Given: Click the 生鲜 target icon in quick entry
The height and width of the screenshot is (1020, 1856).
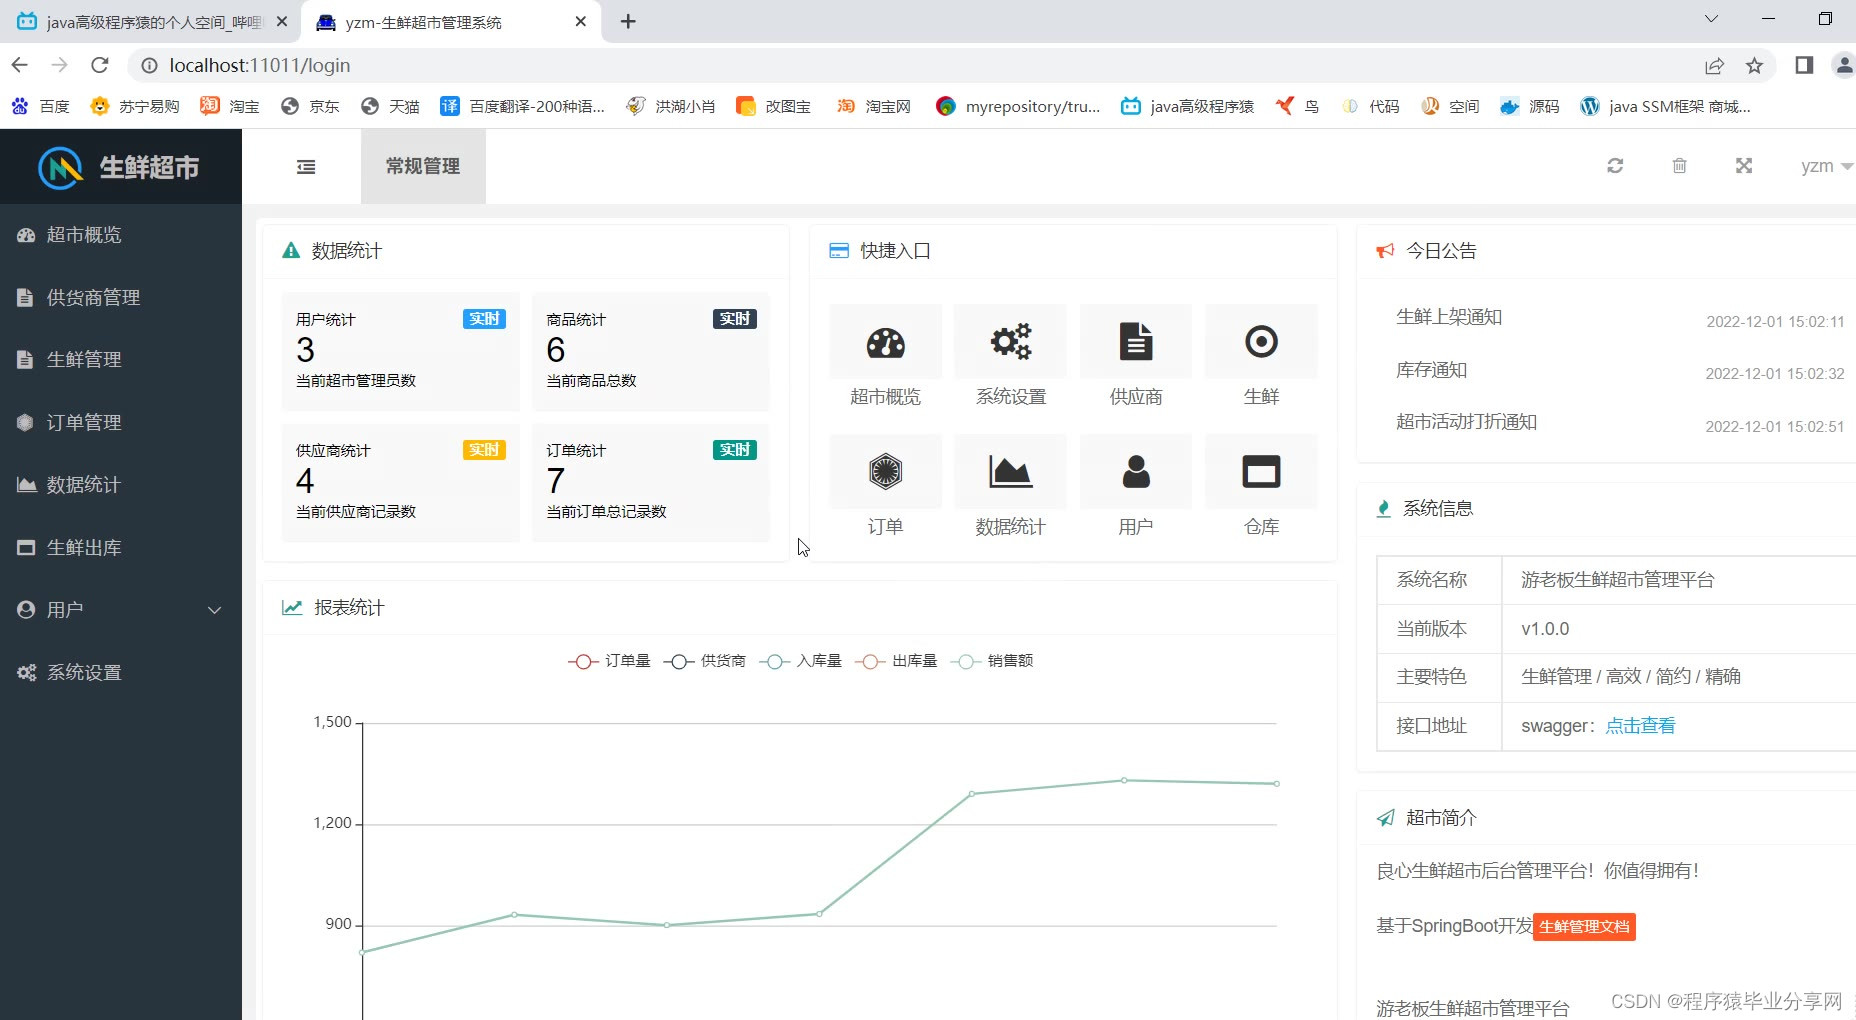Looking at the screenshot, I should 1261,341.
